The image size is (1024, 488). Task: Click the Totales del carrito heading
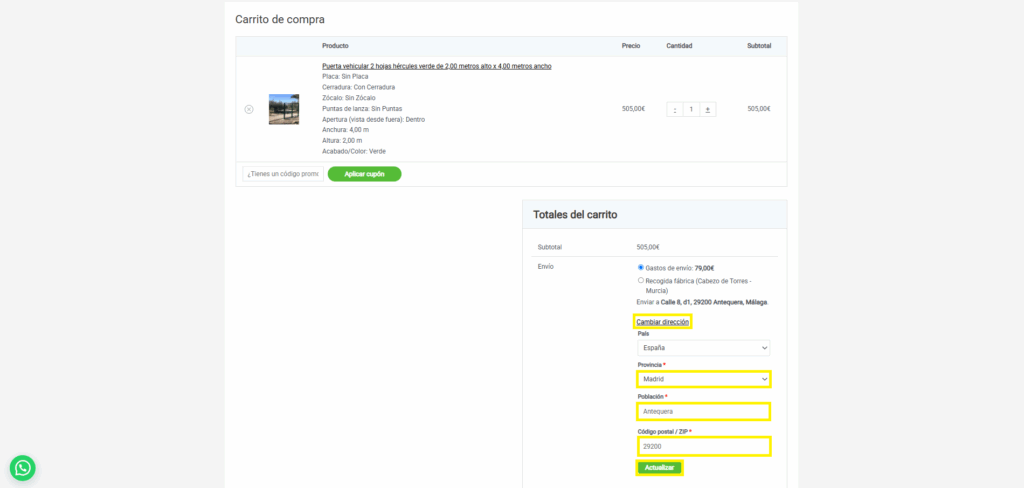coord(575,214)
